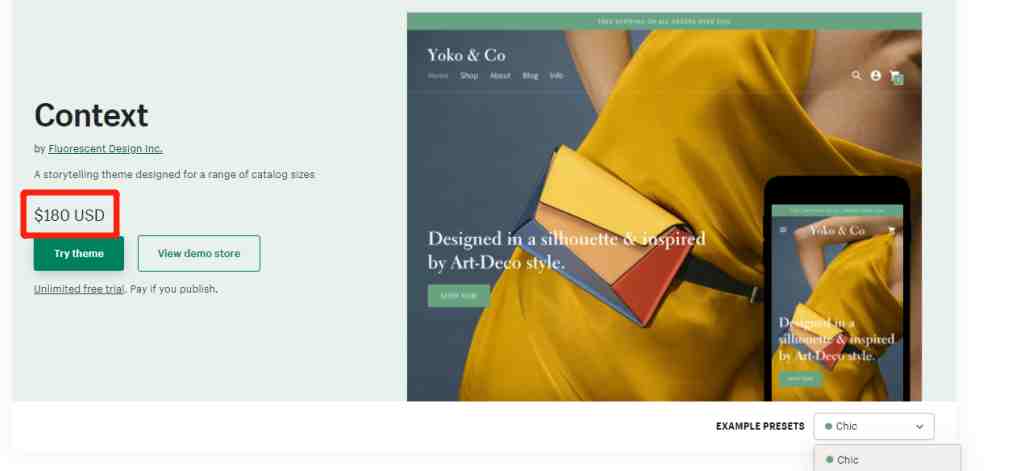
Task: Click the Shop now button in desktop preview
Action: [x=459, y=296]
